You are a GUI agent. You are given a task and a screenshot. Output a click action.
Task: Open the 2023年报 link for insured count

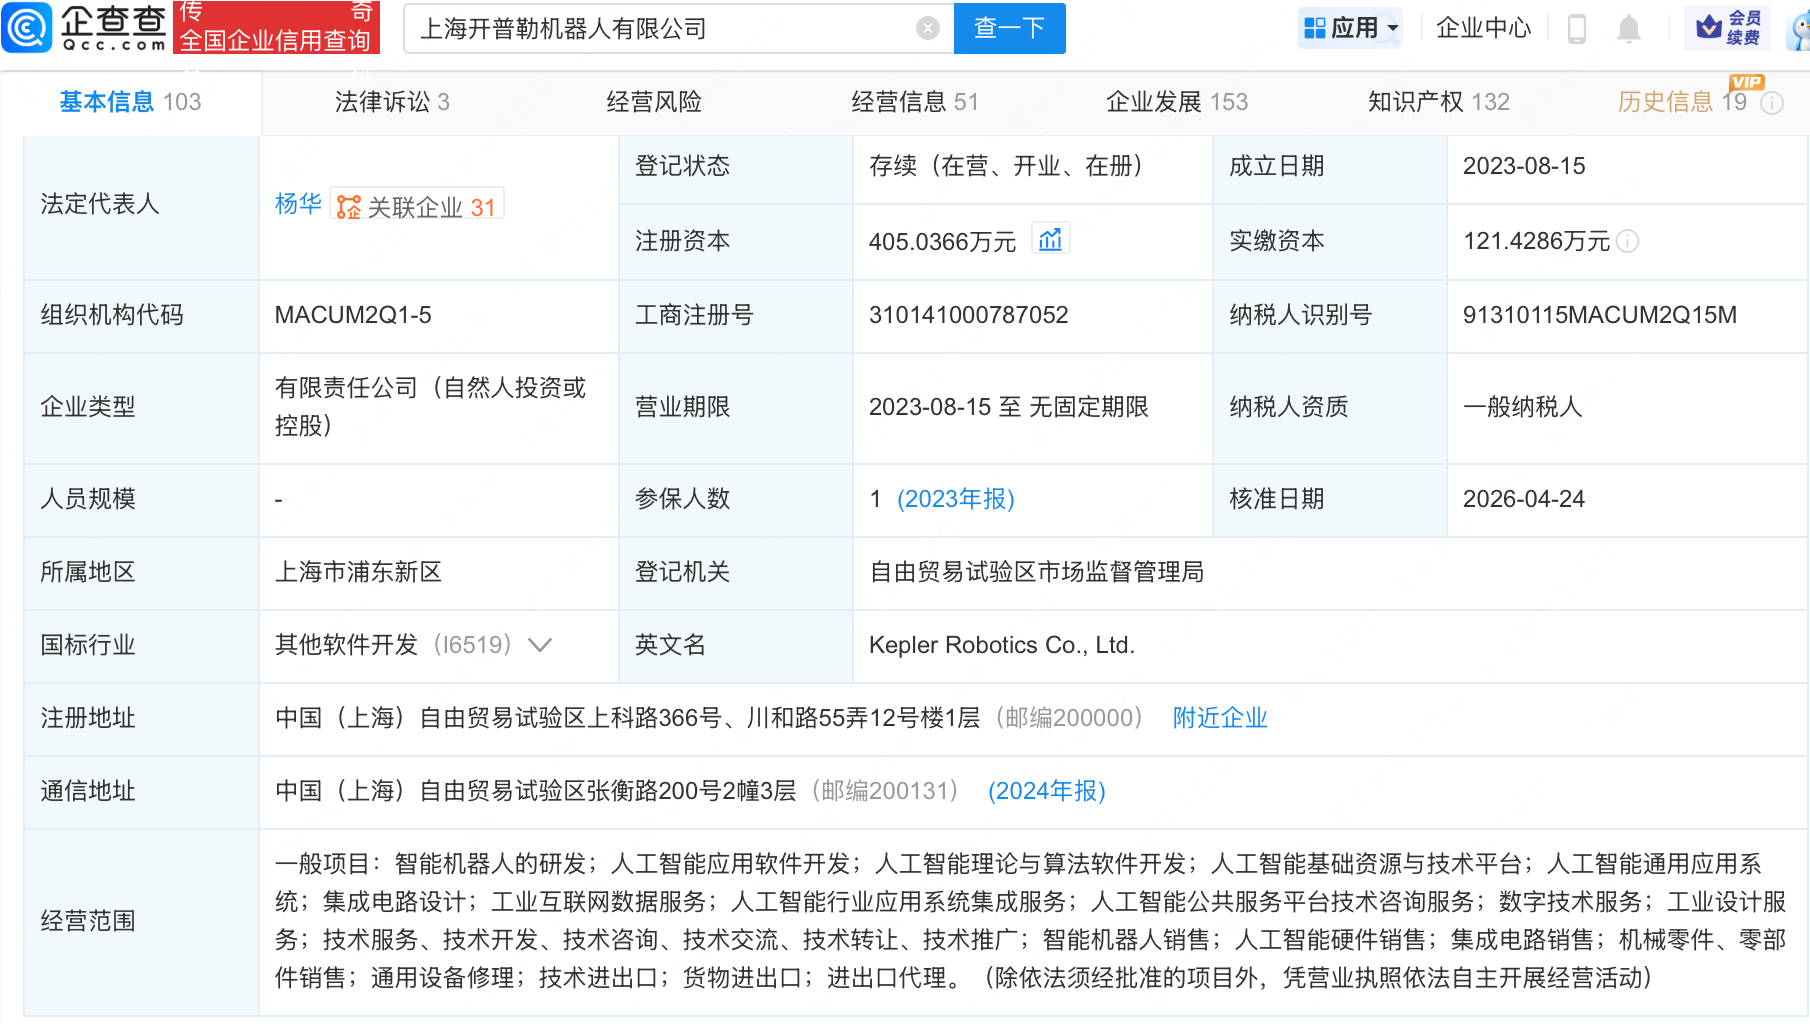[955, 499]
